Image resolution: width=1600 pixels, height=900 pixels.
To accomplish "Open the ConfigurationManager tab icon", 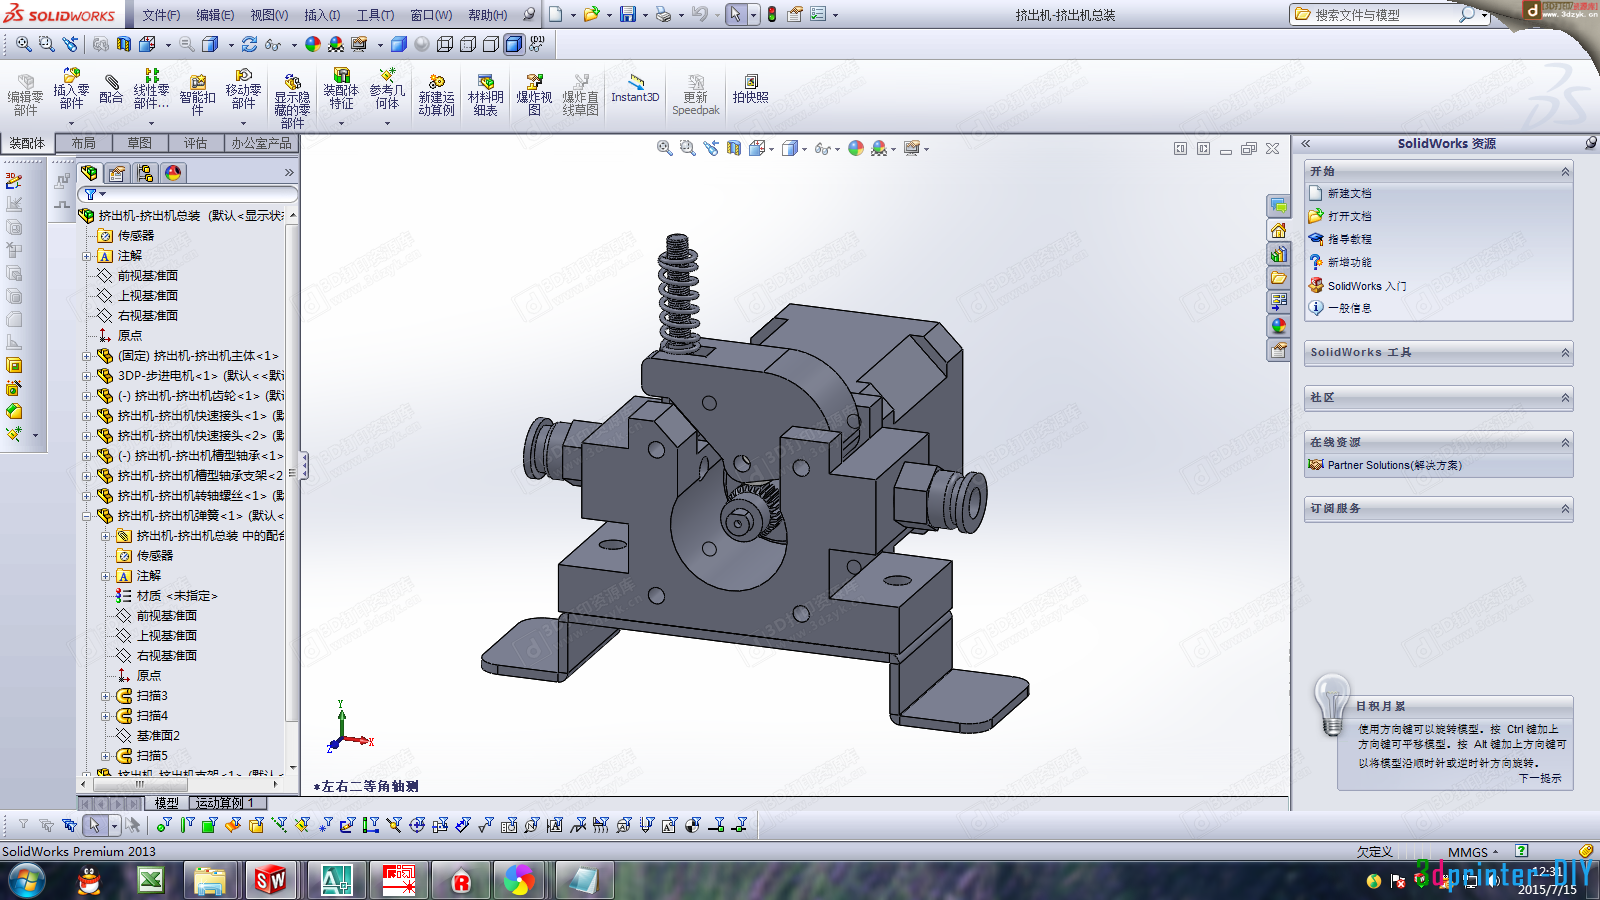I will [145, 173].
